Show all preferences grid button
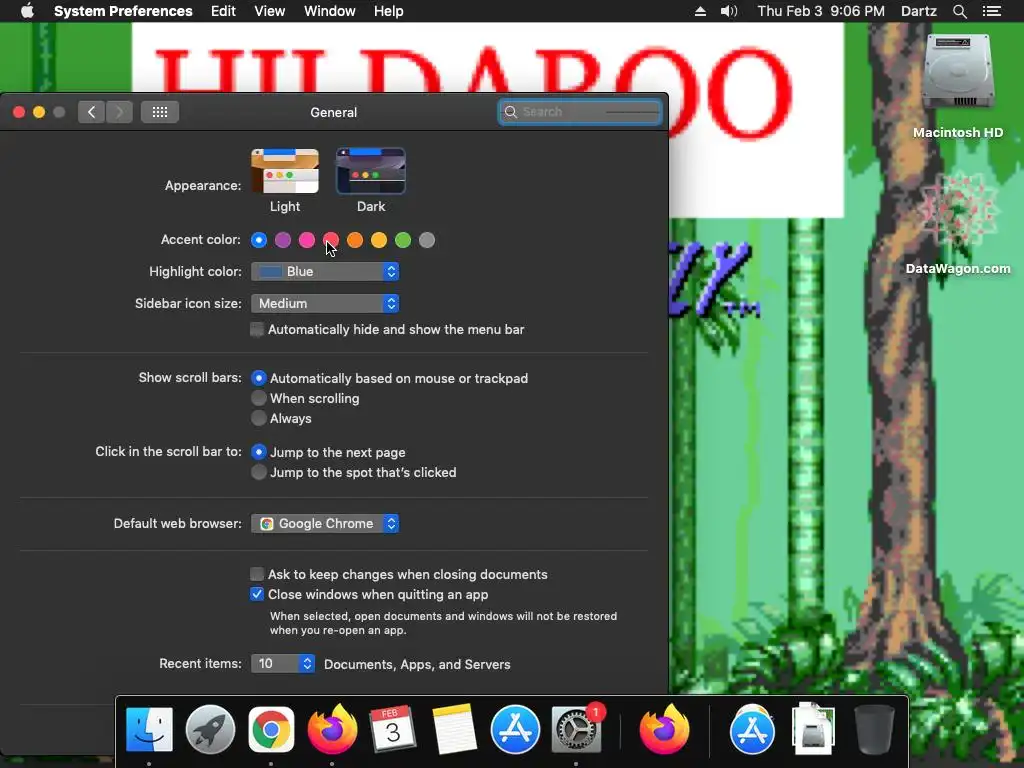 point(160,112)
